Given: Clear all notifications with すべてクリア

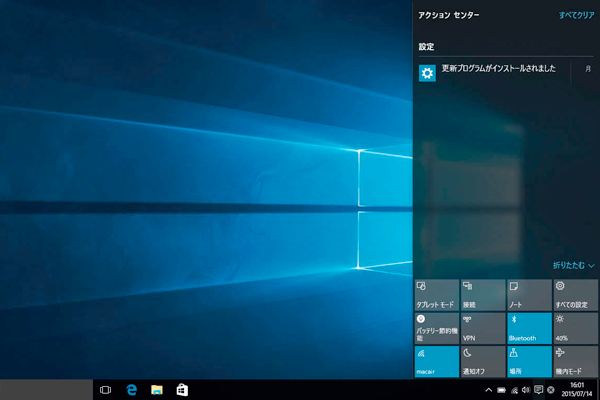Looking at the screenshot, I should coord(576,15).
